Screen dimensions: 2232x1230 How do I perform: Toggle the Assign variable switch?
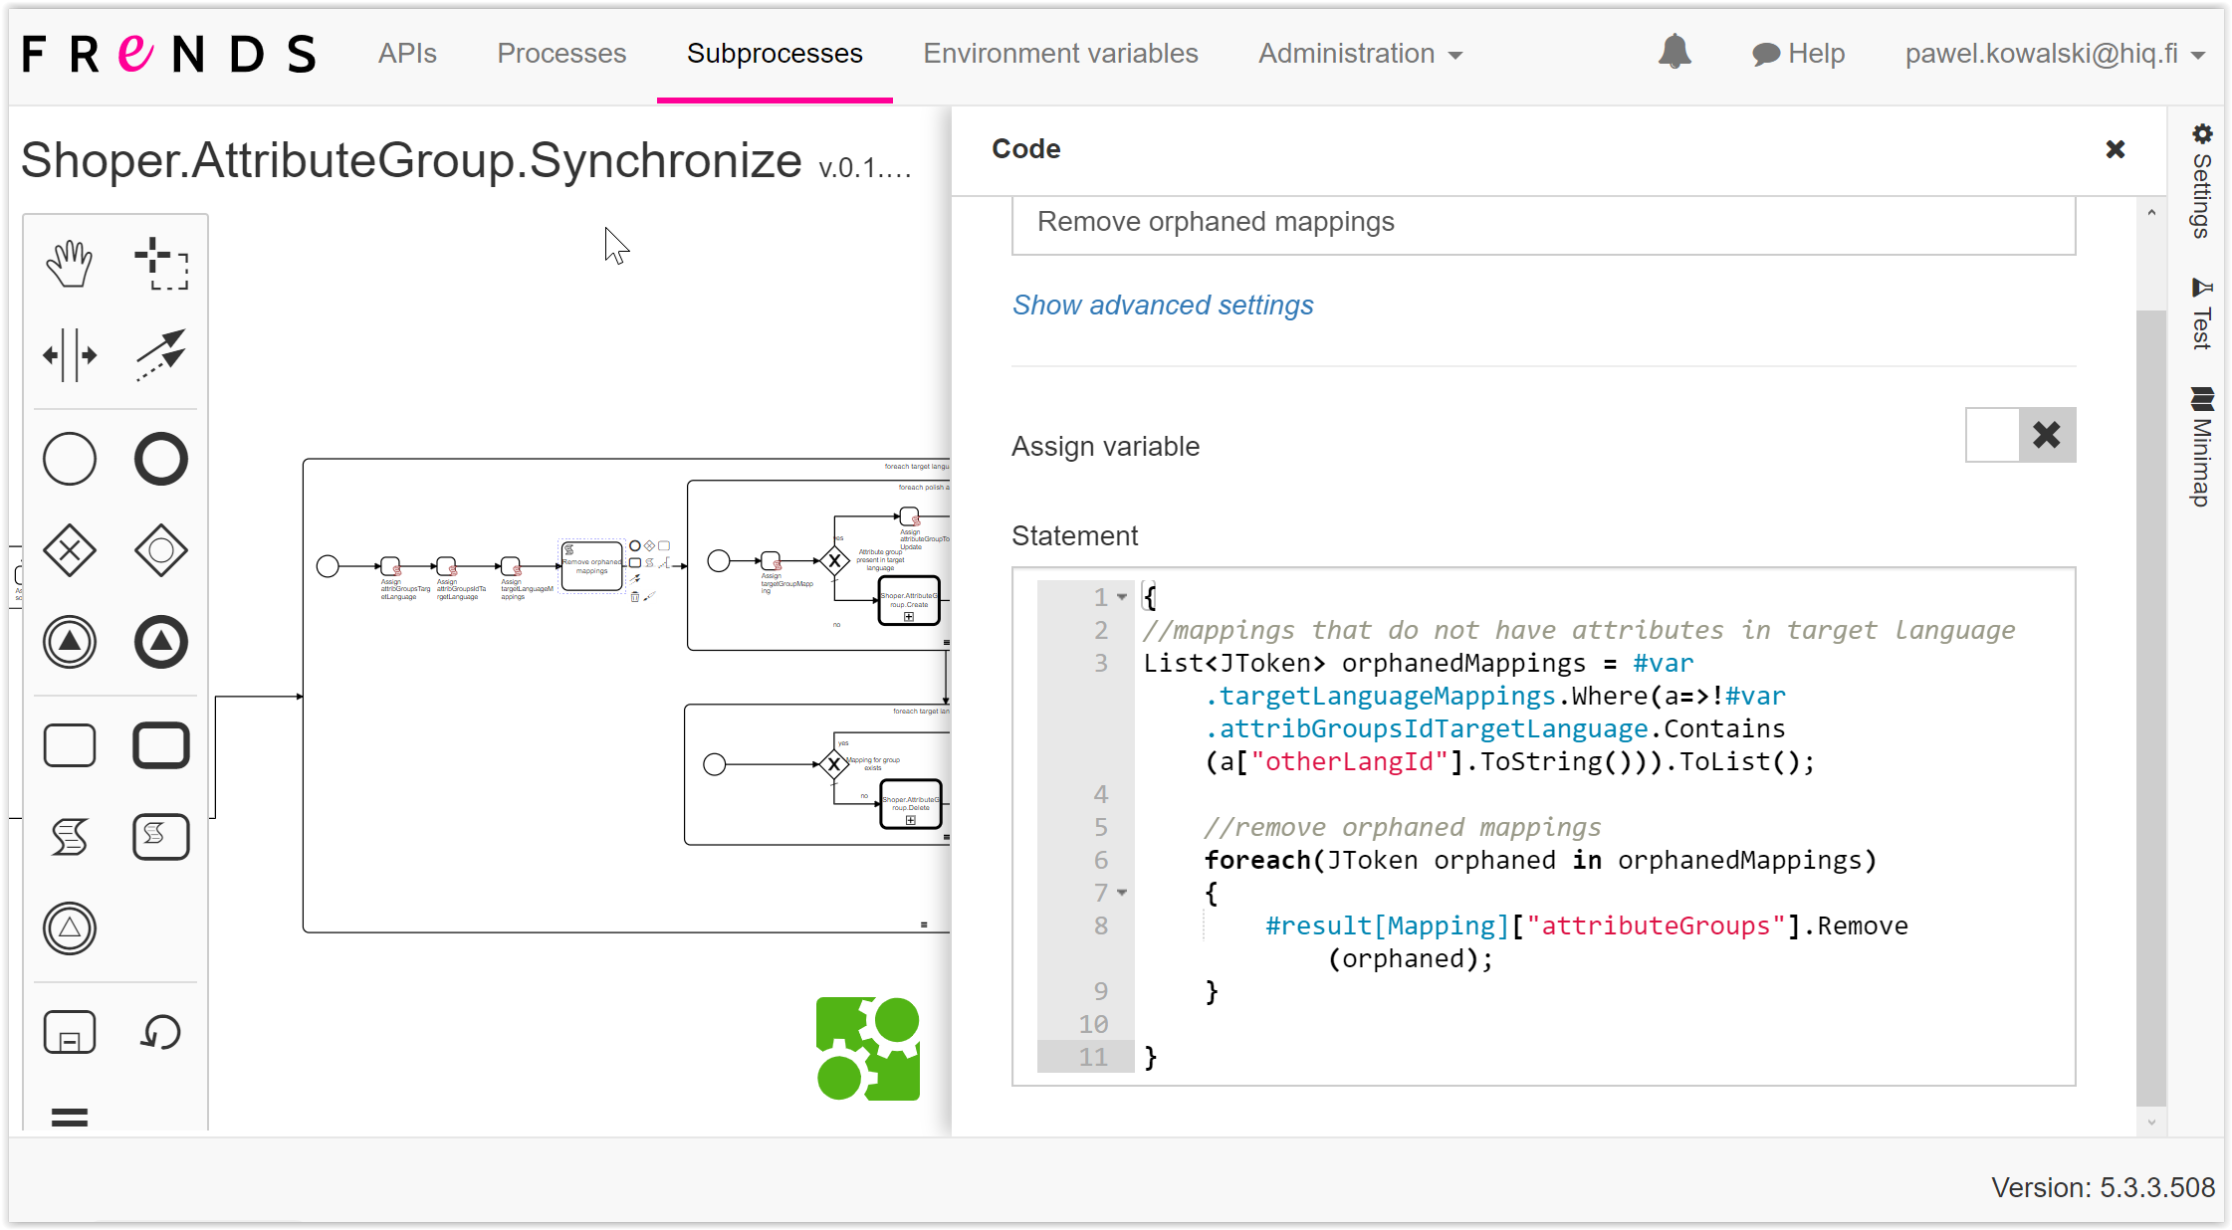click(2020, 435)
